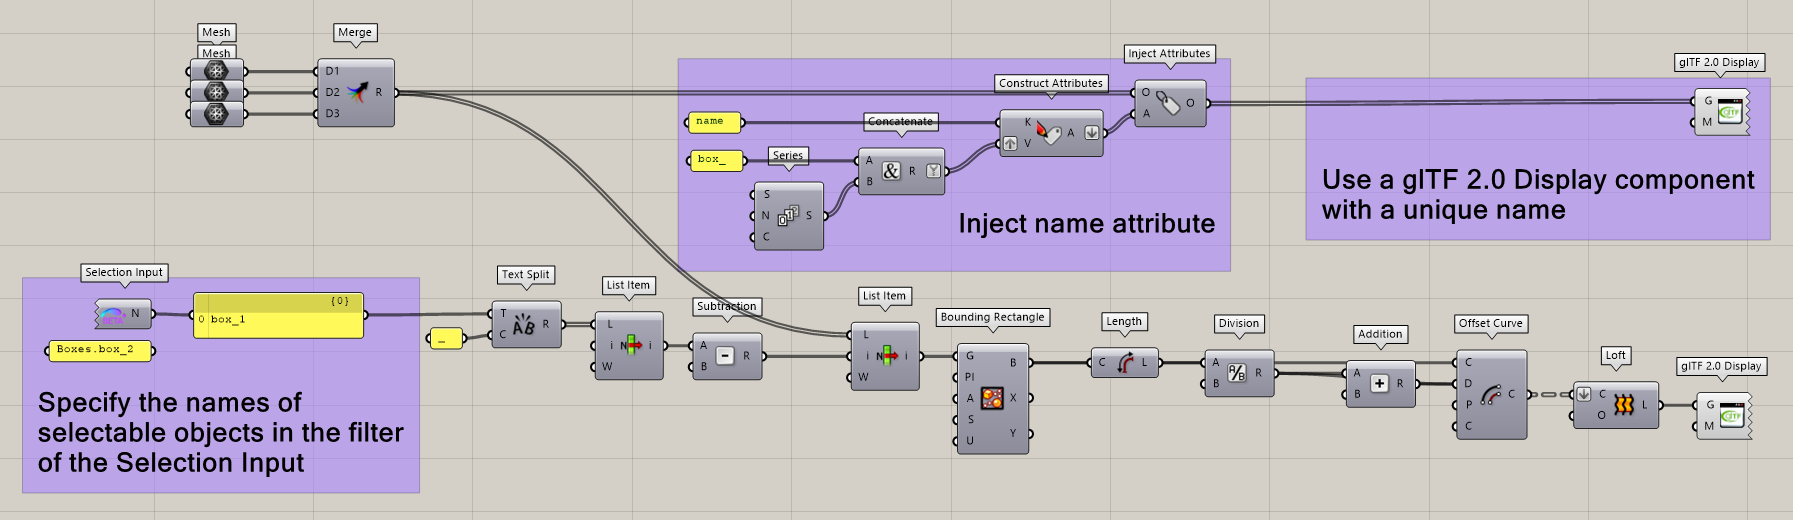Select the Text Split component icon
This screenshot has width=1793, height=520.
tap(524, 325)
